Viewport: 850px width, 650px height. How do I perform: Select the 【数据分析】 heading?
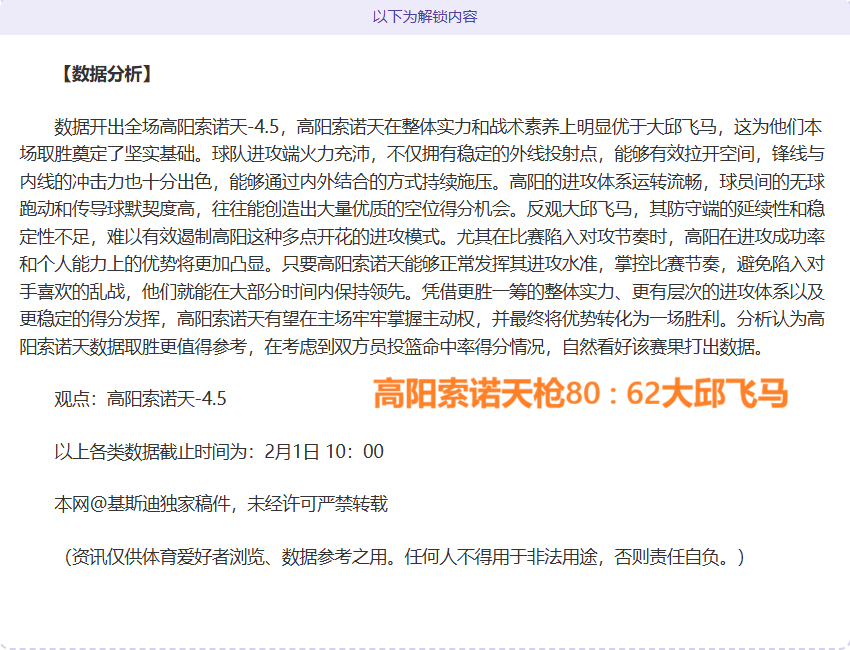tap(102, 71)
